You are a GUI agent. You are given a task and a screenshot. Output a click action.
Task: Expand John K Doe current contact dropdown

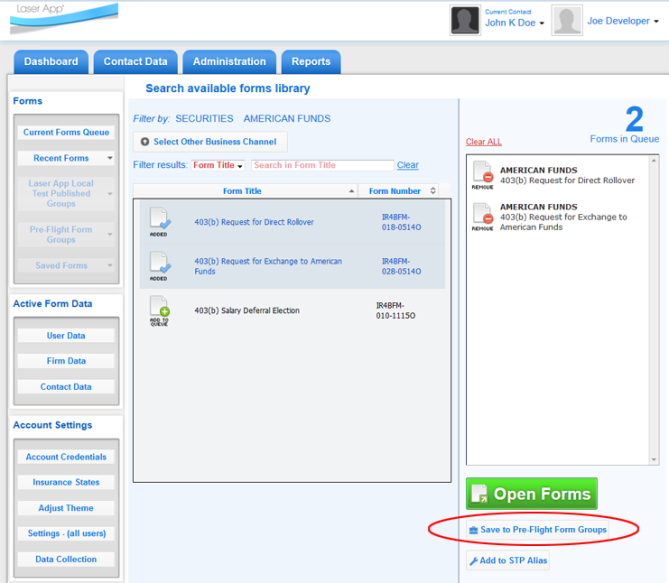pyautogui.click(x=515, y=23)
